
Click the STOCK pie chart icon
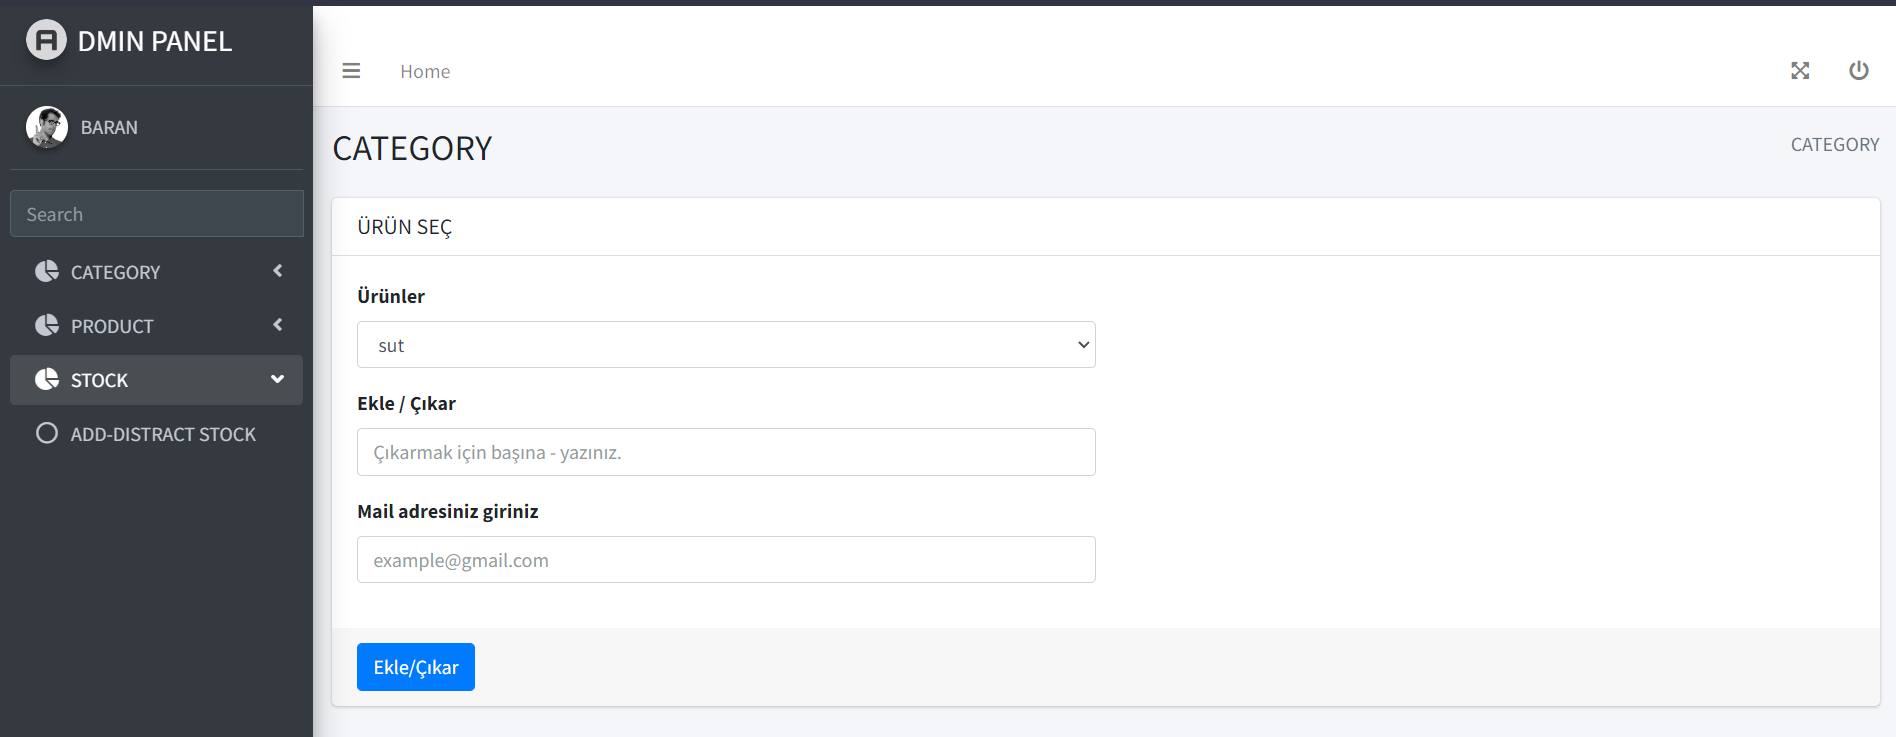46,379
